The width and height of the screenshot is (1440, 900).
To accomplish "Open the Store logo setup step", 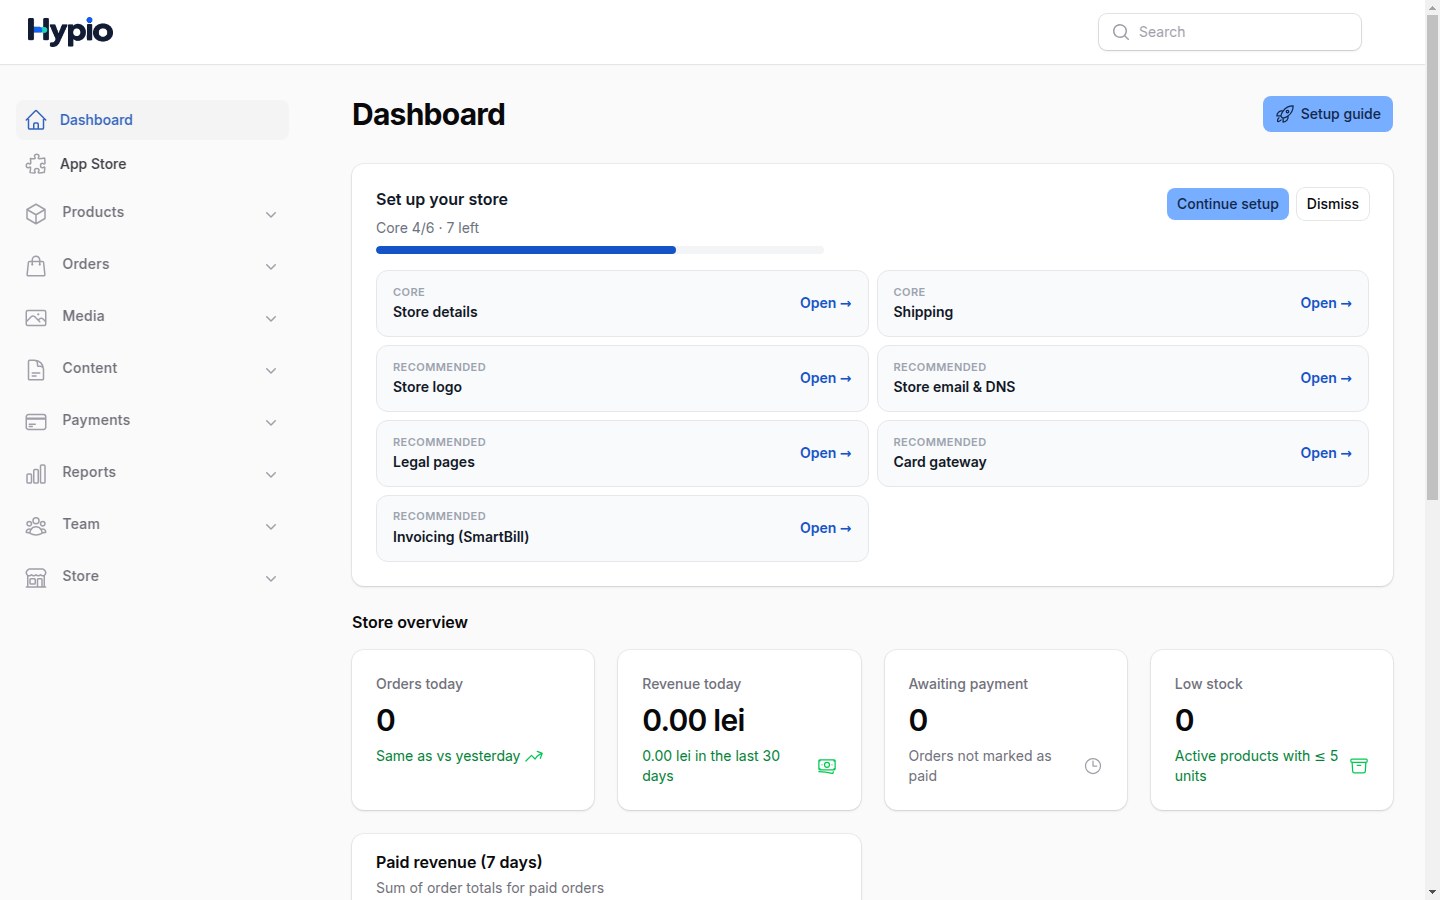I will (622, 378).
